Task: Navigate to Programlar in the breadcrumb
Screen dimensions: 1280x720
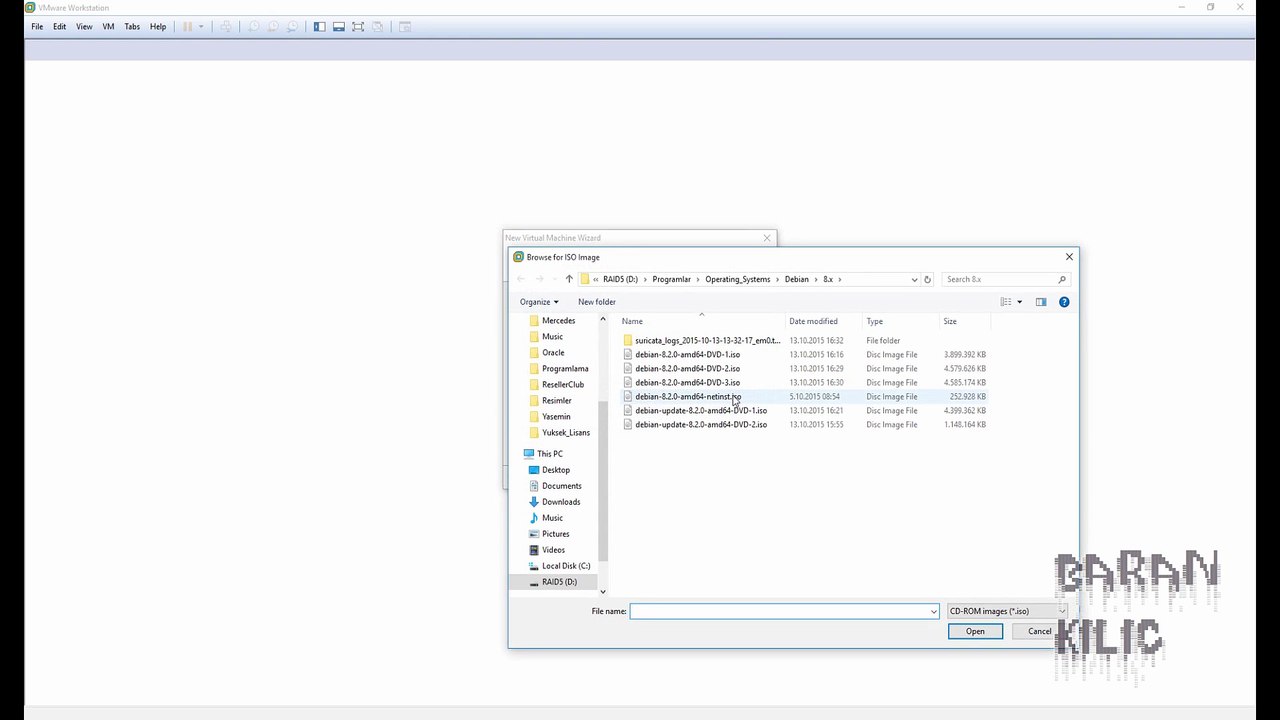Action: point(672,279)
